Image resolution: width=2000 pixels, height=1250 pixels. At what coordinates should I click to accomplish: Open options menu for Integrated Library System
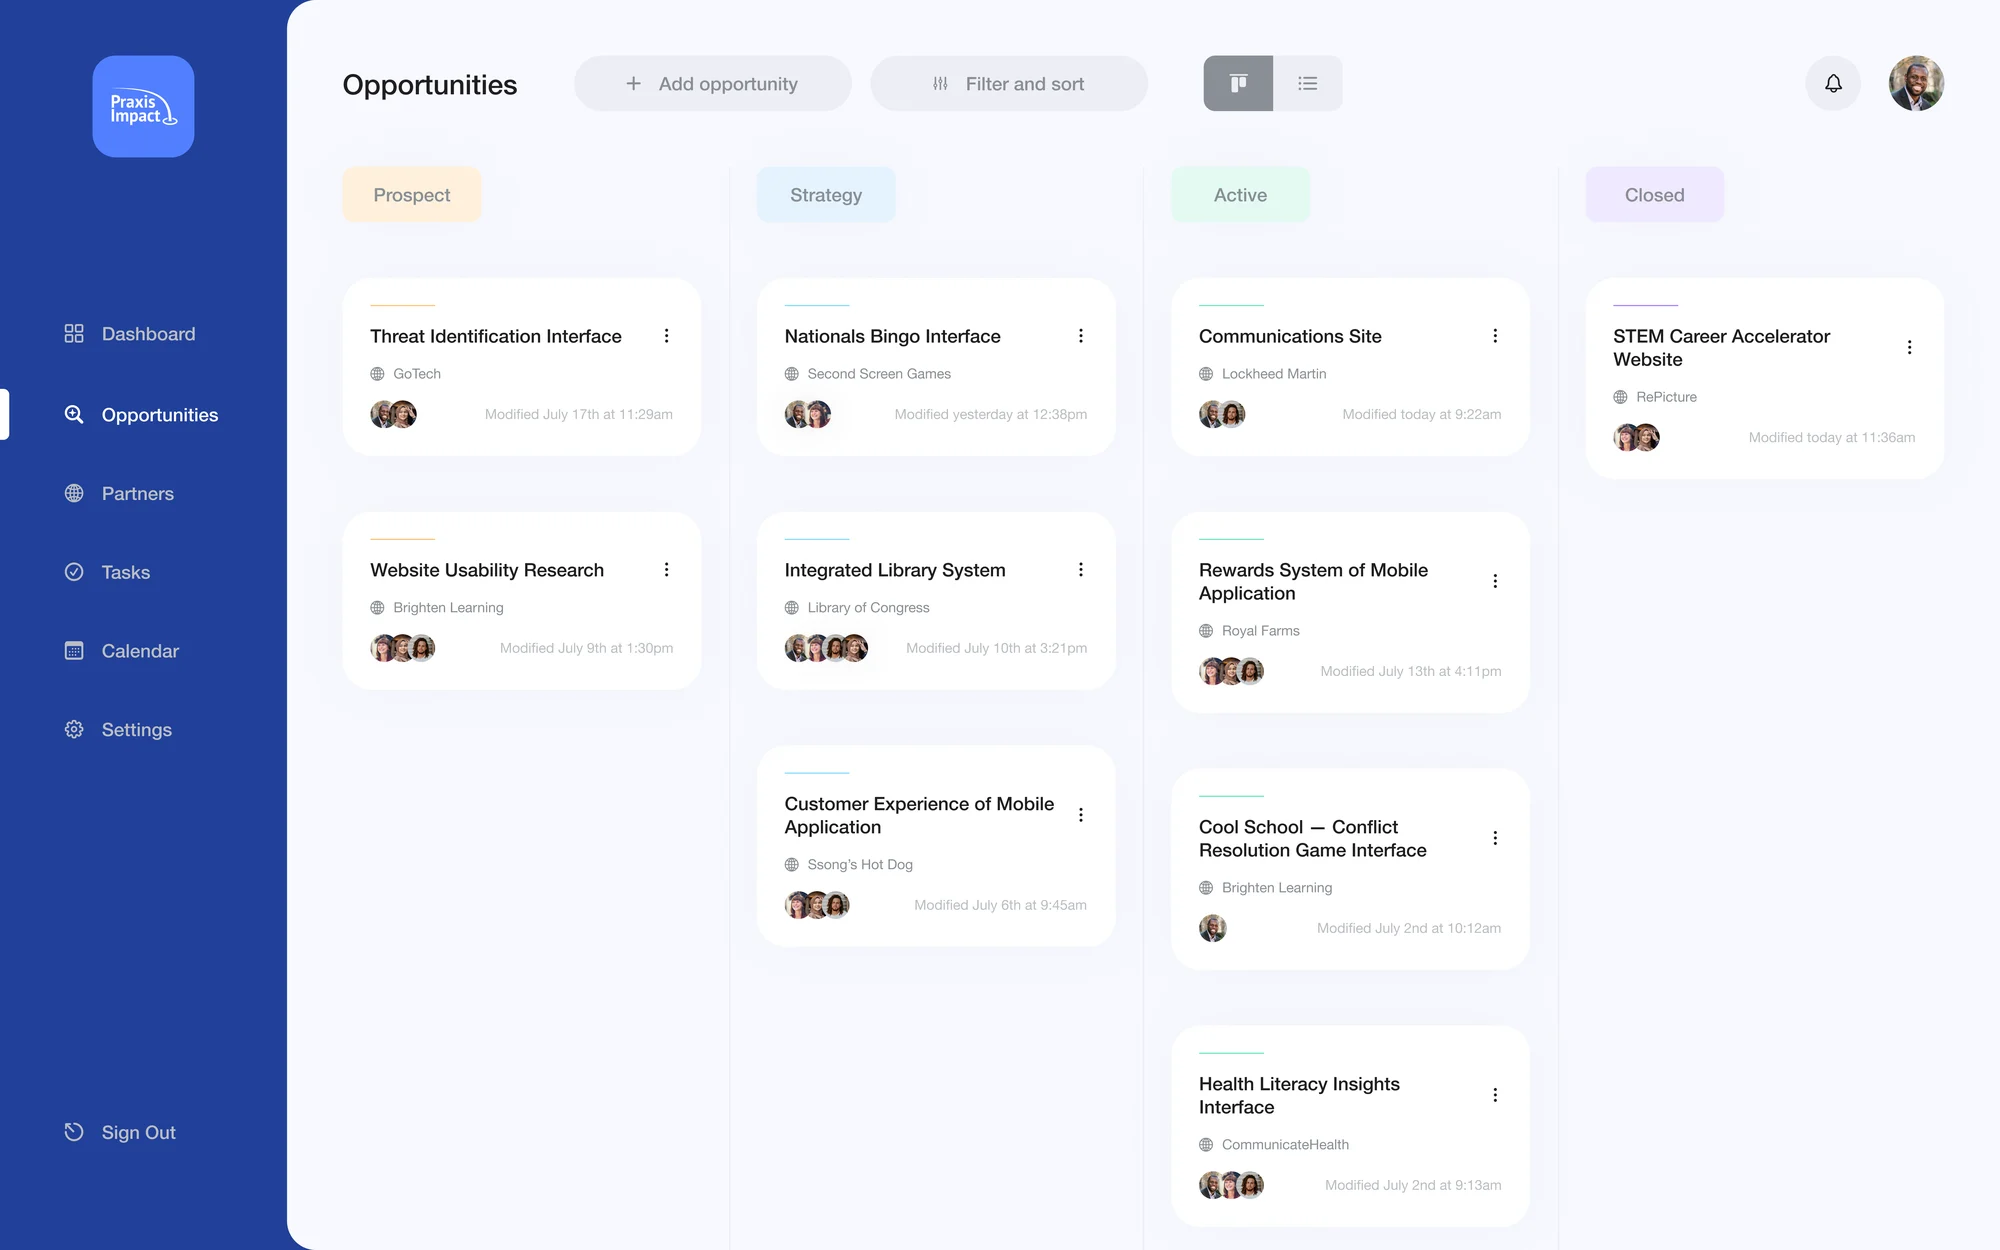1081,570
